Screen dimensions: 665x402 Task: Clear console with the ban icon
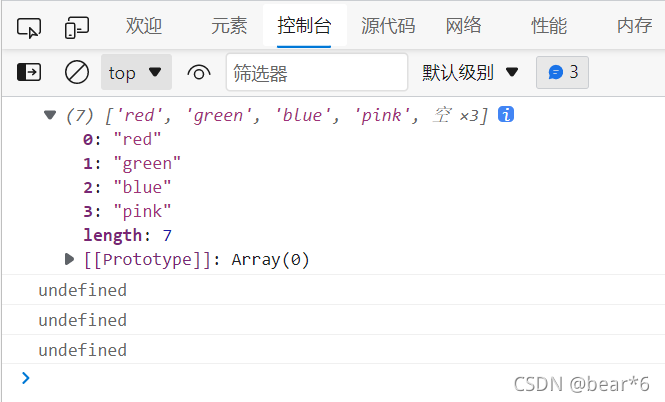[x=77, y=72]
